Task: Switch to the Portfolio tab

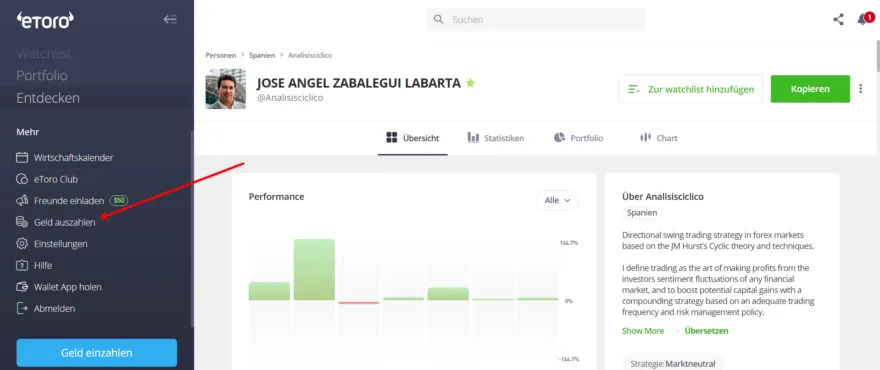Action: pos(579,138)
